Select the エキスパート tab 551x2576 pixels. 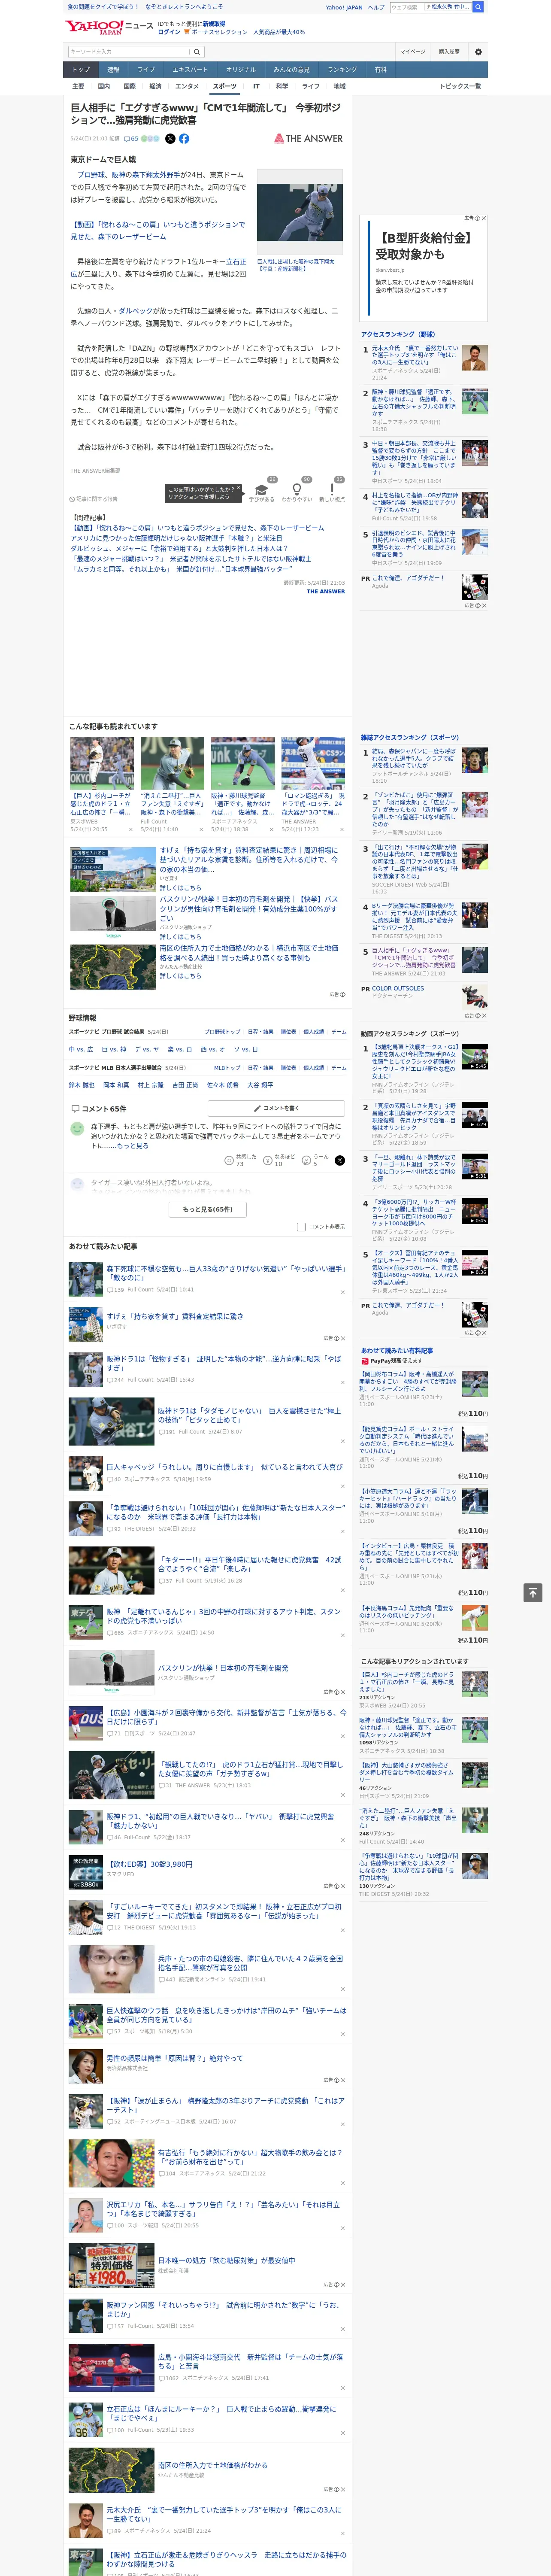click(190, 70)
